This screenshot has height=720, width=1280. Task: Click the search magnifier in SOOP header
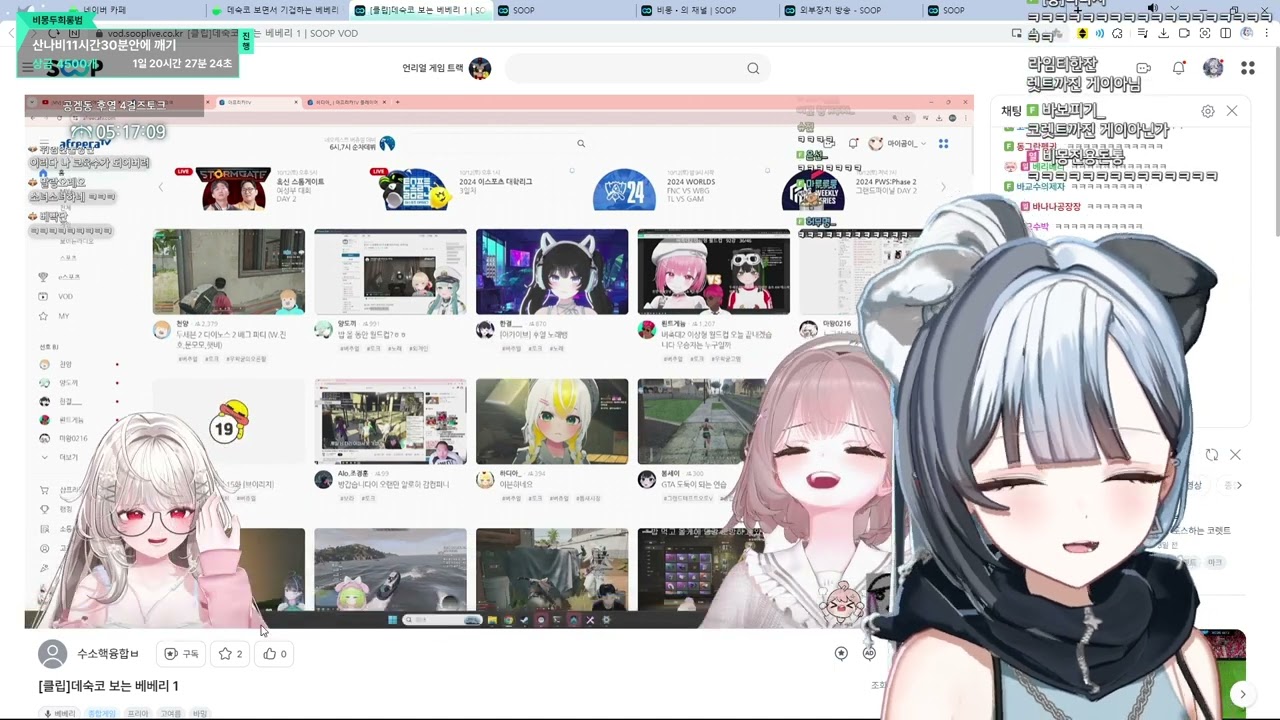pos(753,68)
